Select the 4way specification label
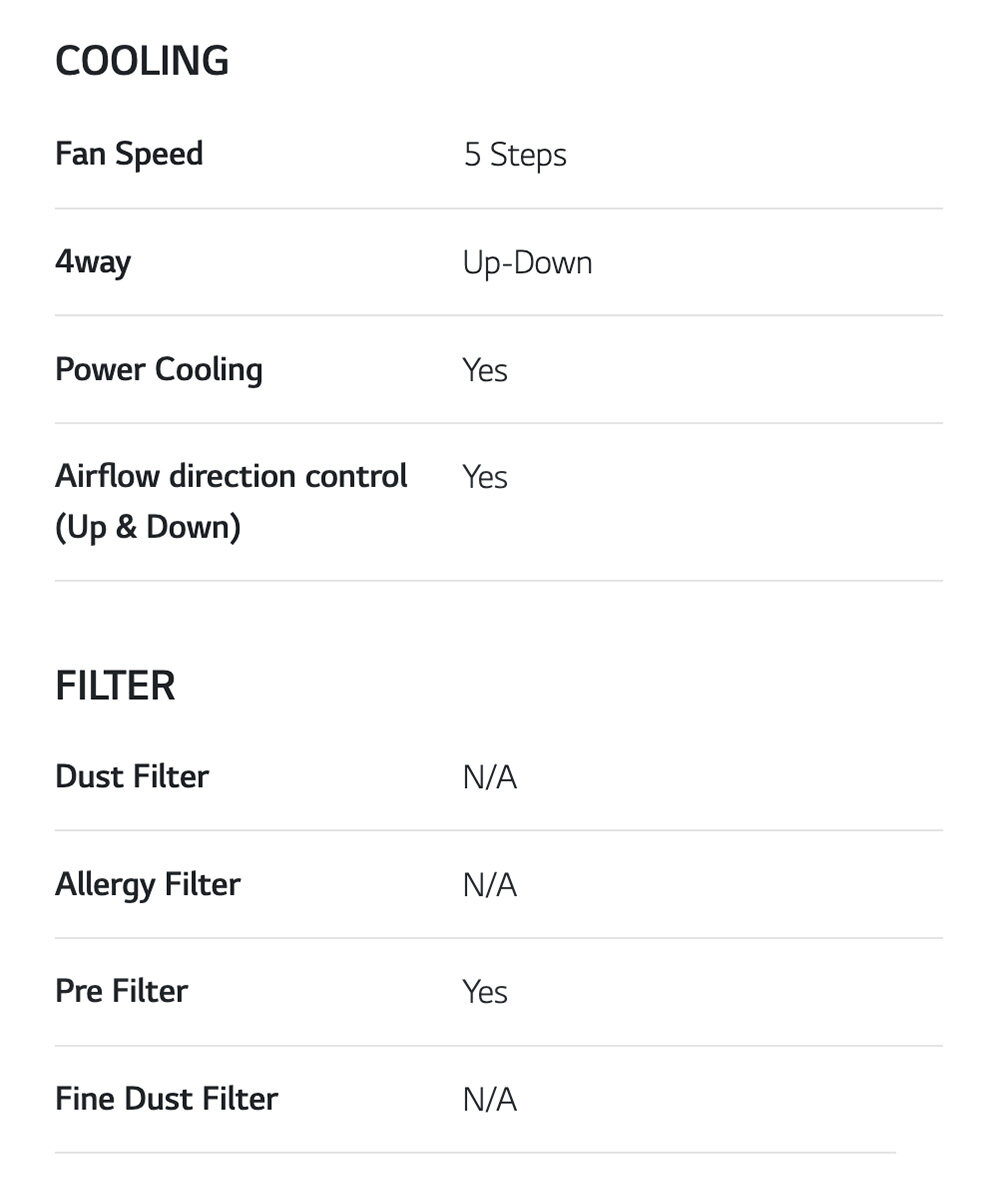Screen dimensions: 1000x1189 (93, 262)
